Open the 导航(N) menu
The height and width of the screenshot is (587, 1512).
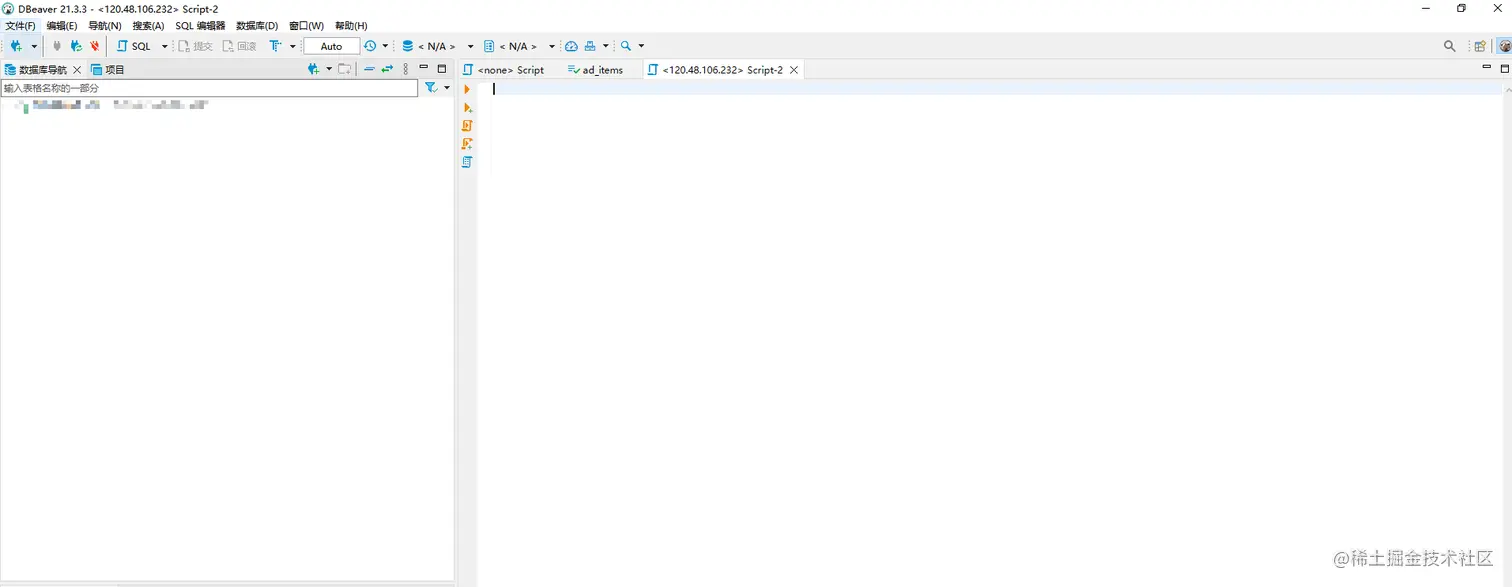(x=105, y=26)
